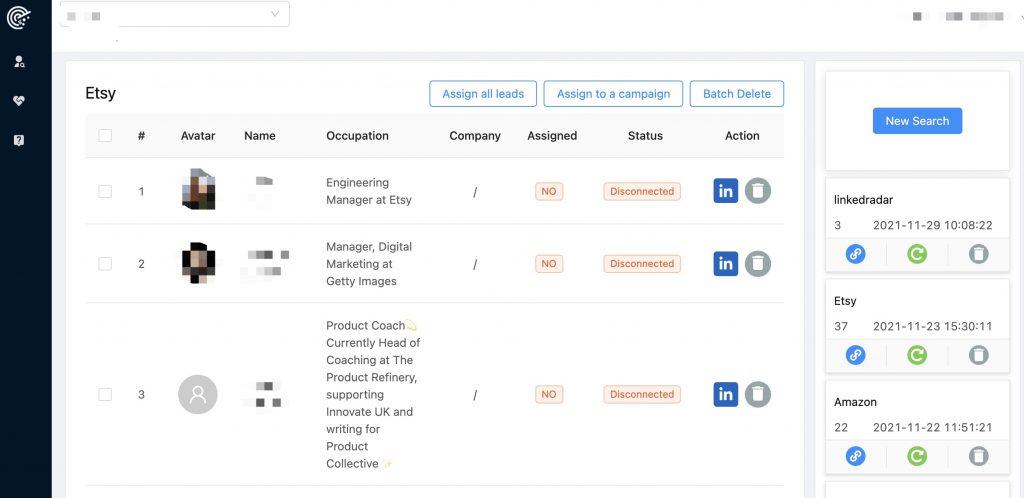Select the Amazon search title
Screen dimensions: 1024x498
click(855, 402)
